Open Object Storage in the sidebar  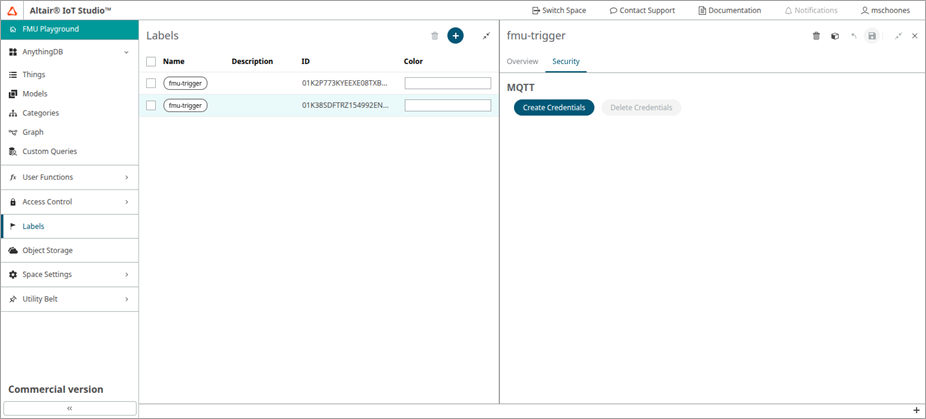(47, 250)
